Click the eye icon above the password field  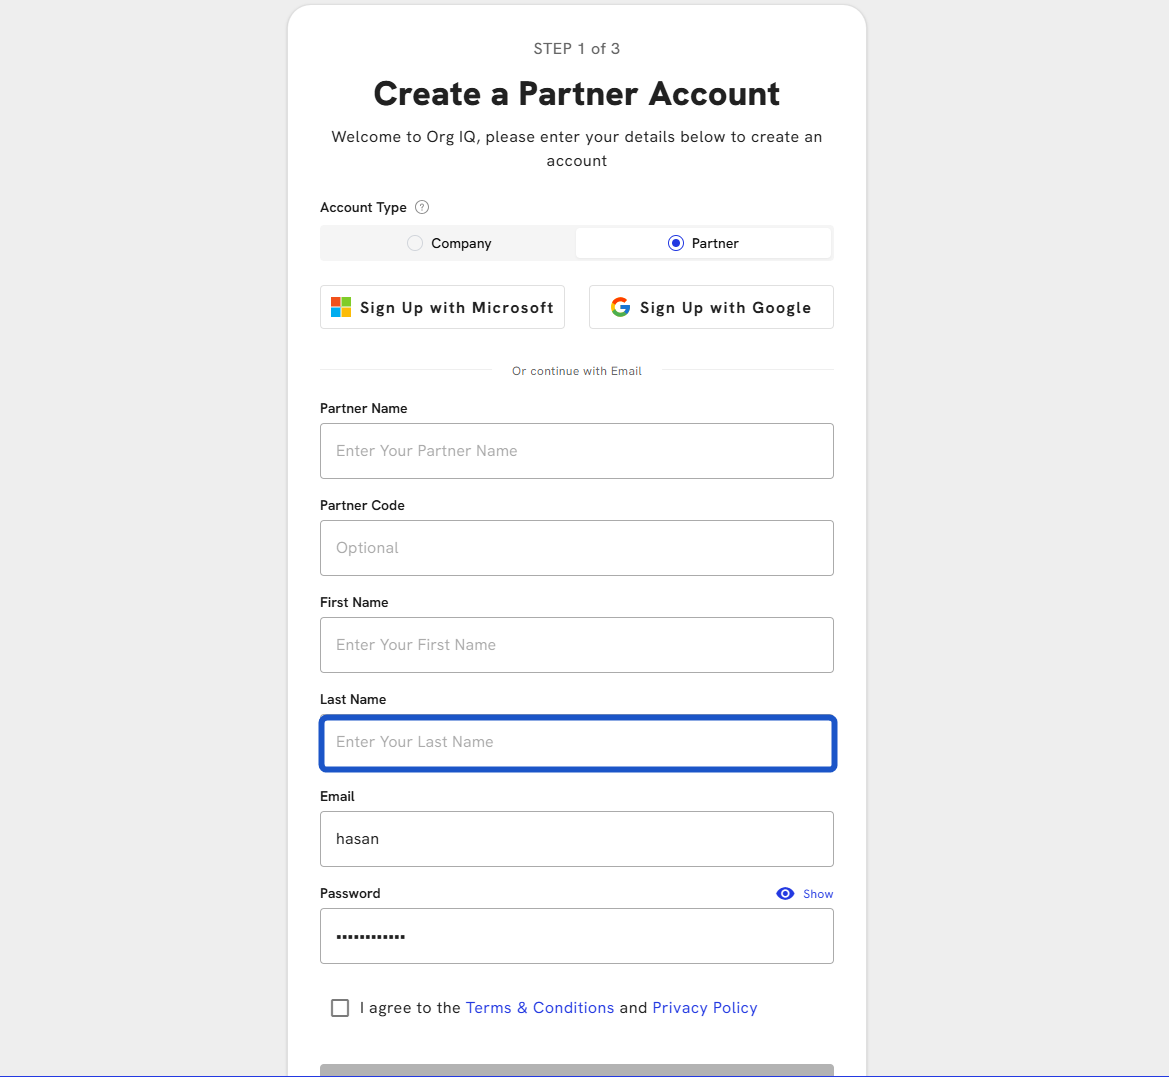785,894
